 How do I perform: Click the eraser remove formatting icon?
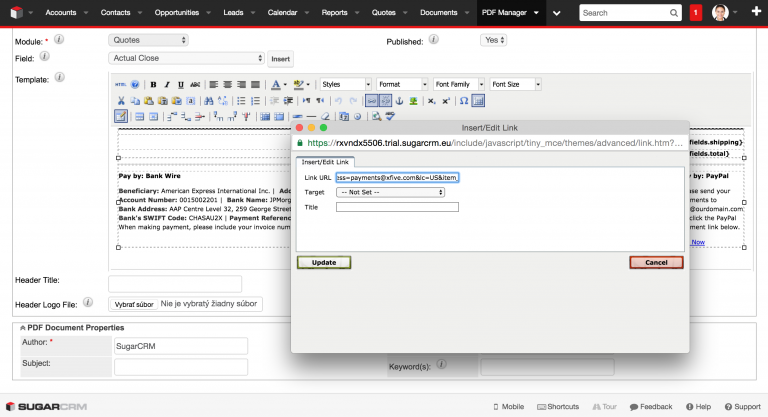pos(325,117)
